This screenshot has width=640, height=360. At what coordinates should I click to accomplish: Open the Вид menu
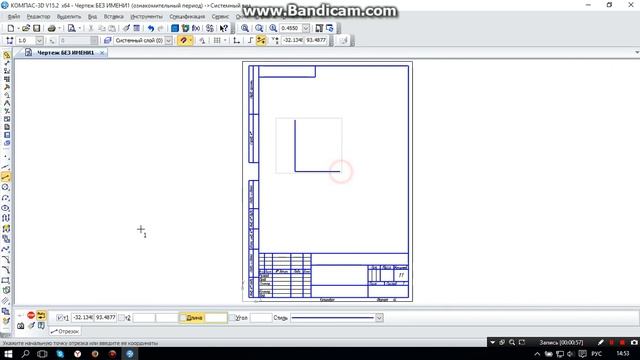click(93, 17)
